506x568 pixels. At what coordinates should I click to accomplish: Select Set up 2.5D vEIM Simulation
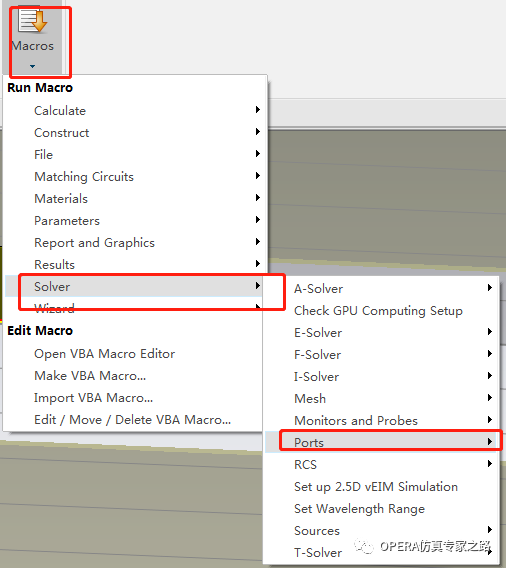pyautogui.click(x=376, y=487)
